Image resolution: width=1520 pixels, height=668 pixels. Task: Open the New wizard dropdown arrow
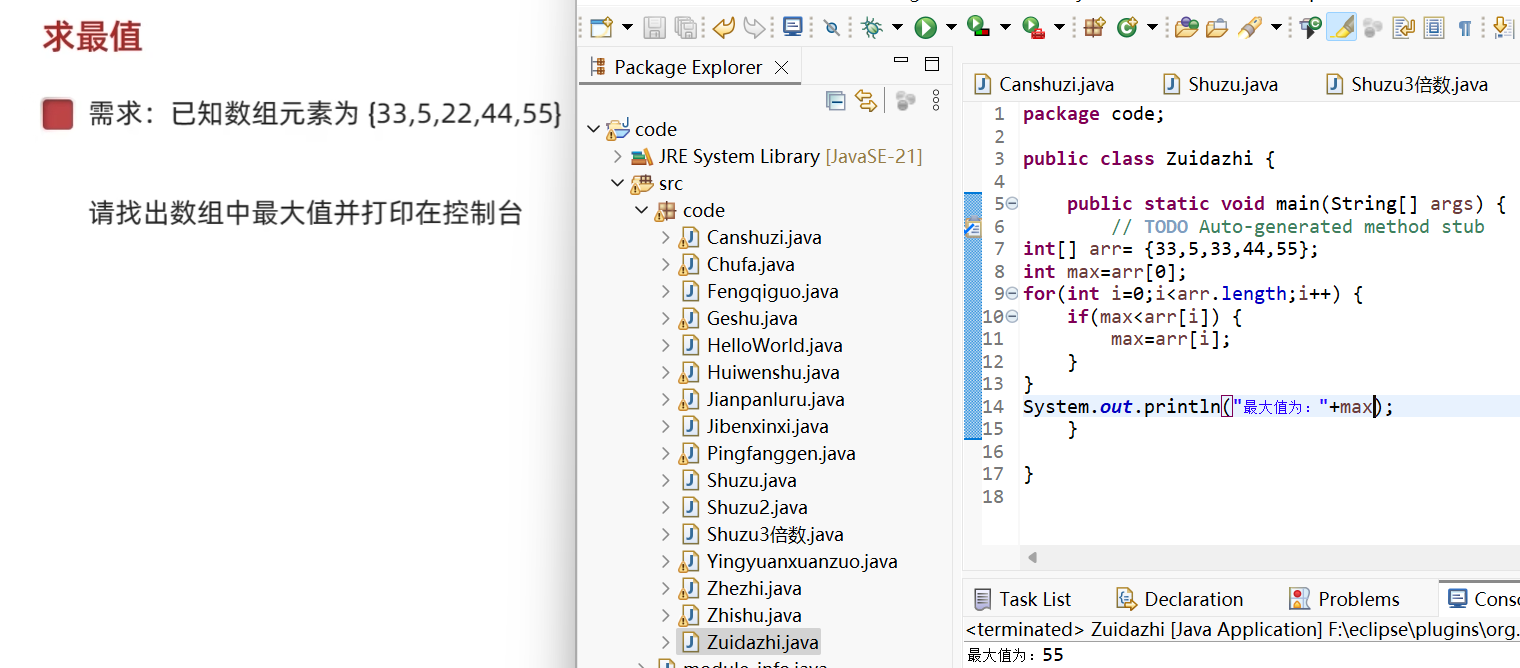tap(627, 28)
